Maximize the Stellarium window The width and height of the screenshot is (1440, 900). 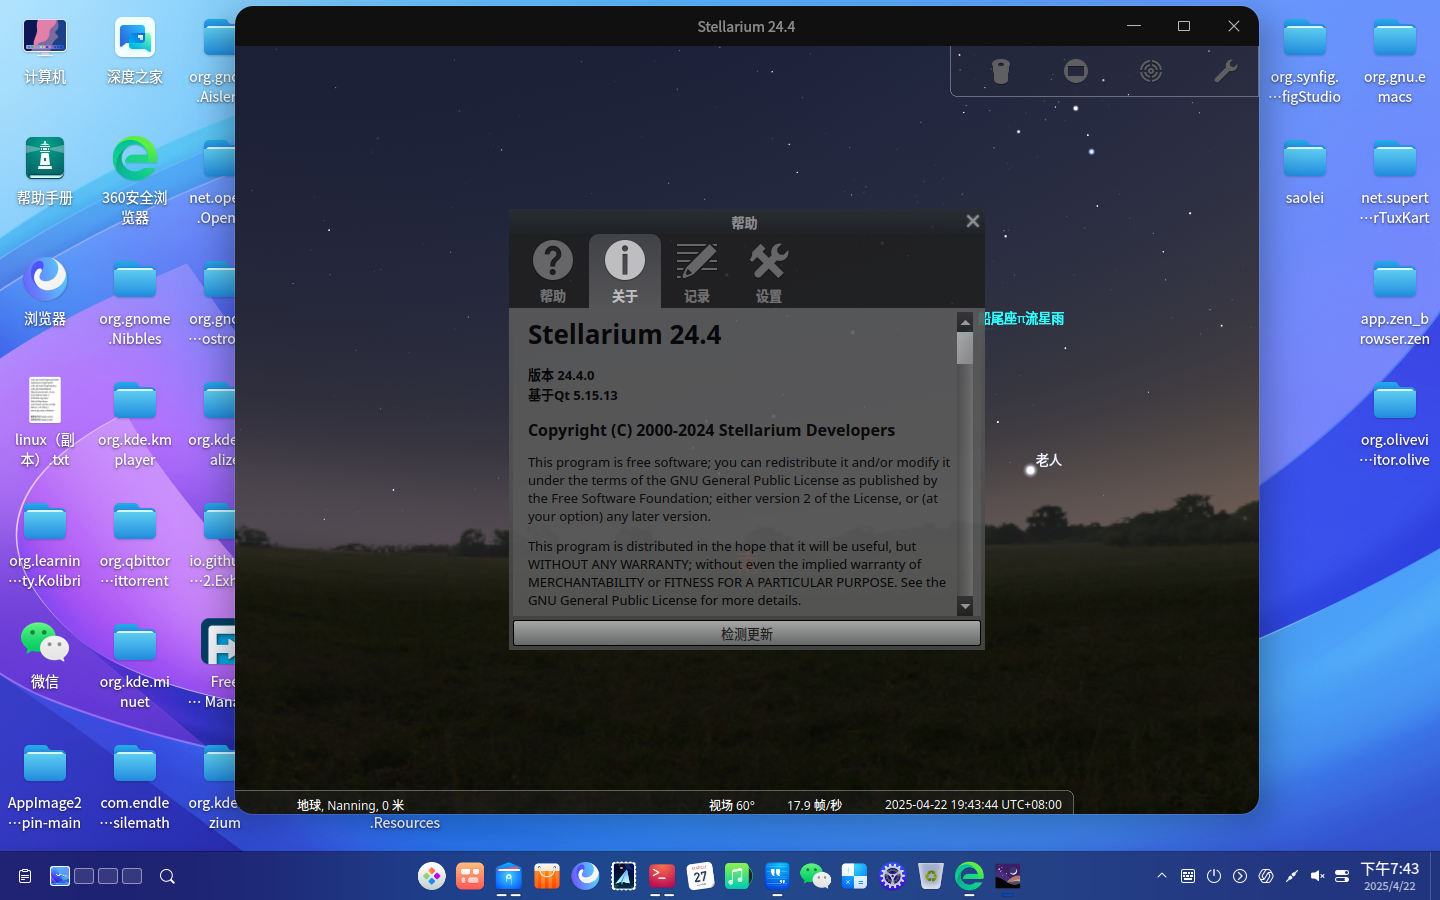tap(1184, 26)
